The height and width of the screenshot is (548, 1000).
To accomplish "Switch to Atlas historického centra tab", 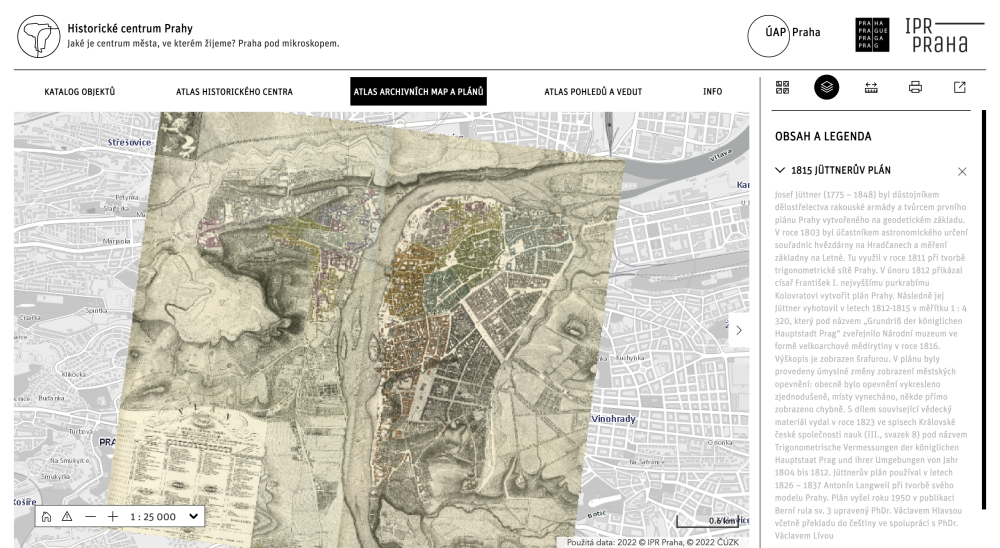I will tap(234, 92).
